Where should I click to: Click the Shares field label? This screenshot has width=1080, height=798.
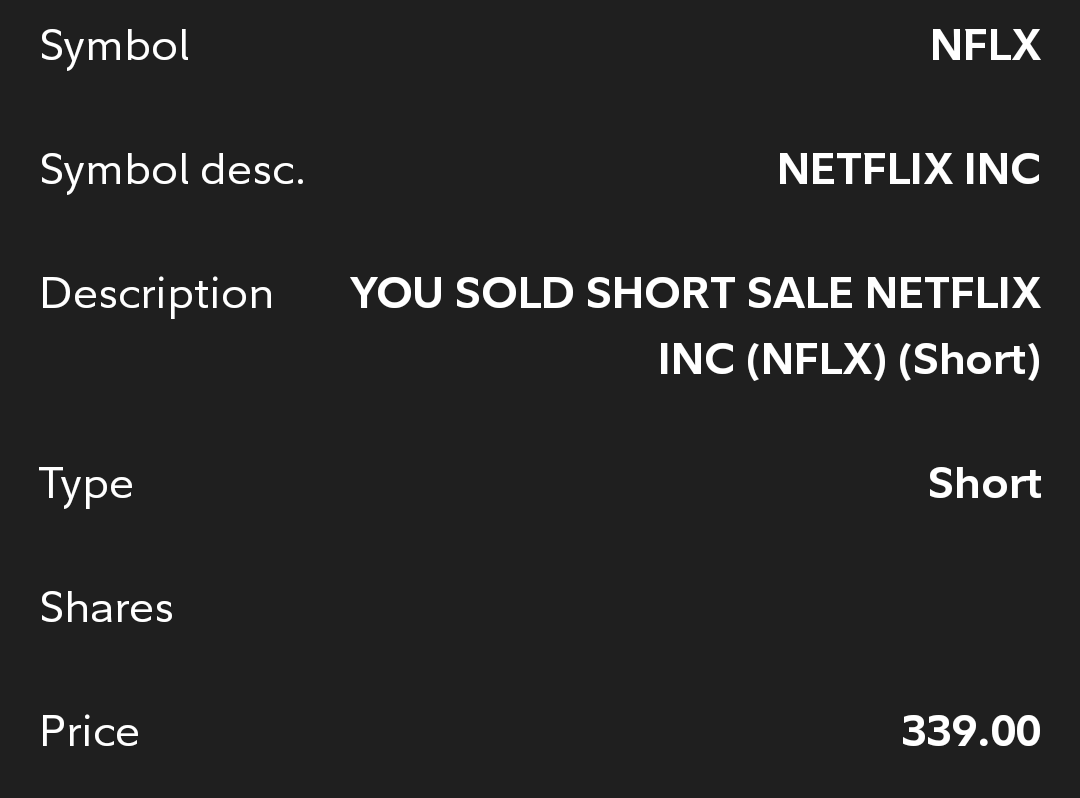click(x=106, y=608)
